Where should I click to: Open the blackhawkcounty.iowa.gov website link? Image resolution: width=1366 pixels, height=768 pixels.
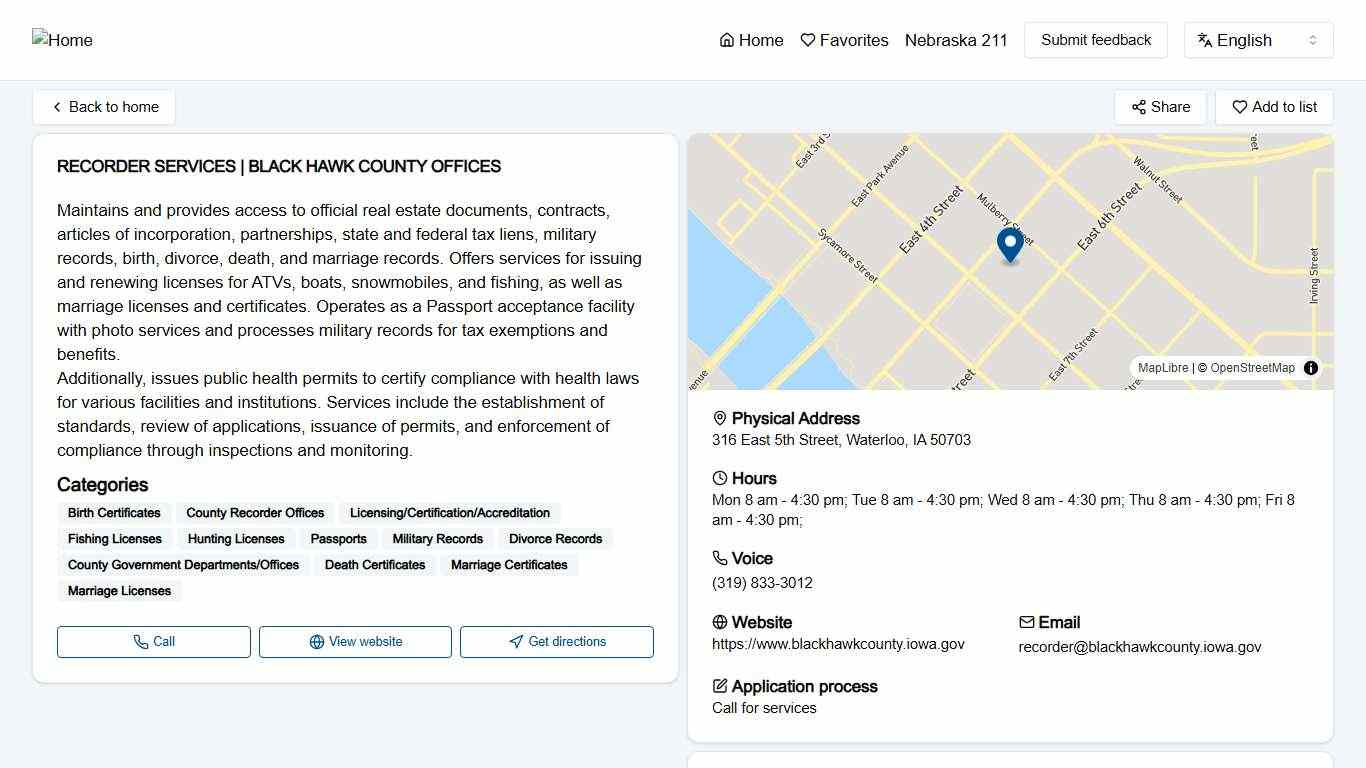(x=838, y=644)
